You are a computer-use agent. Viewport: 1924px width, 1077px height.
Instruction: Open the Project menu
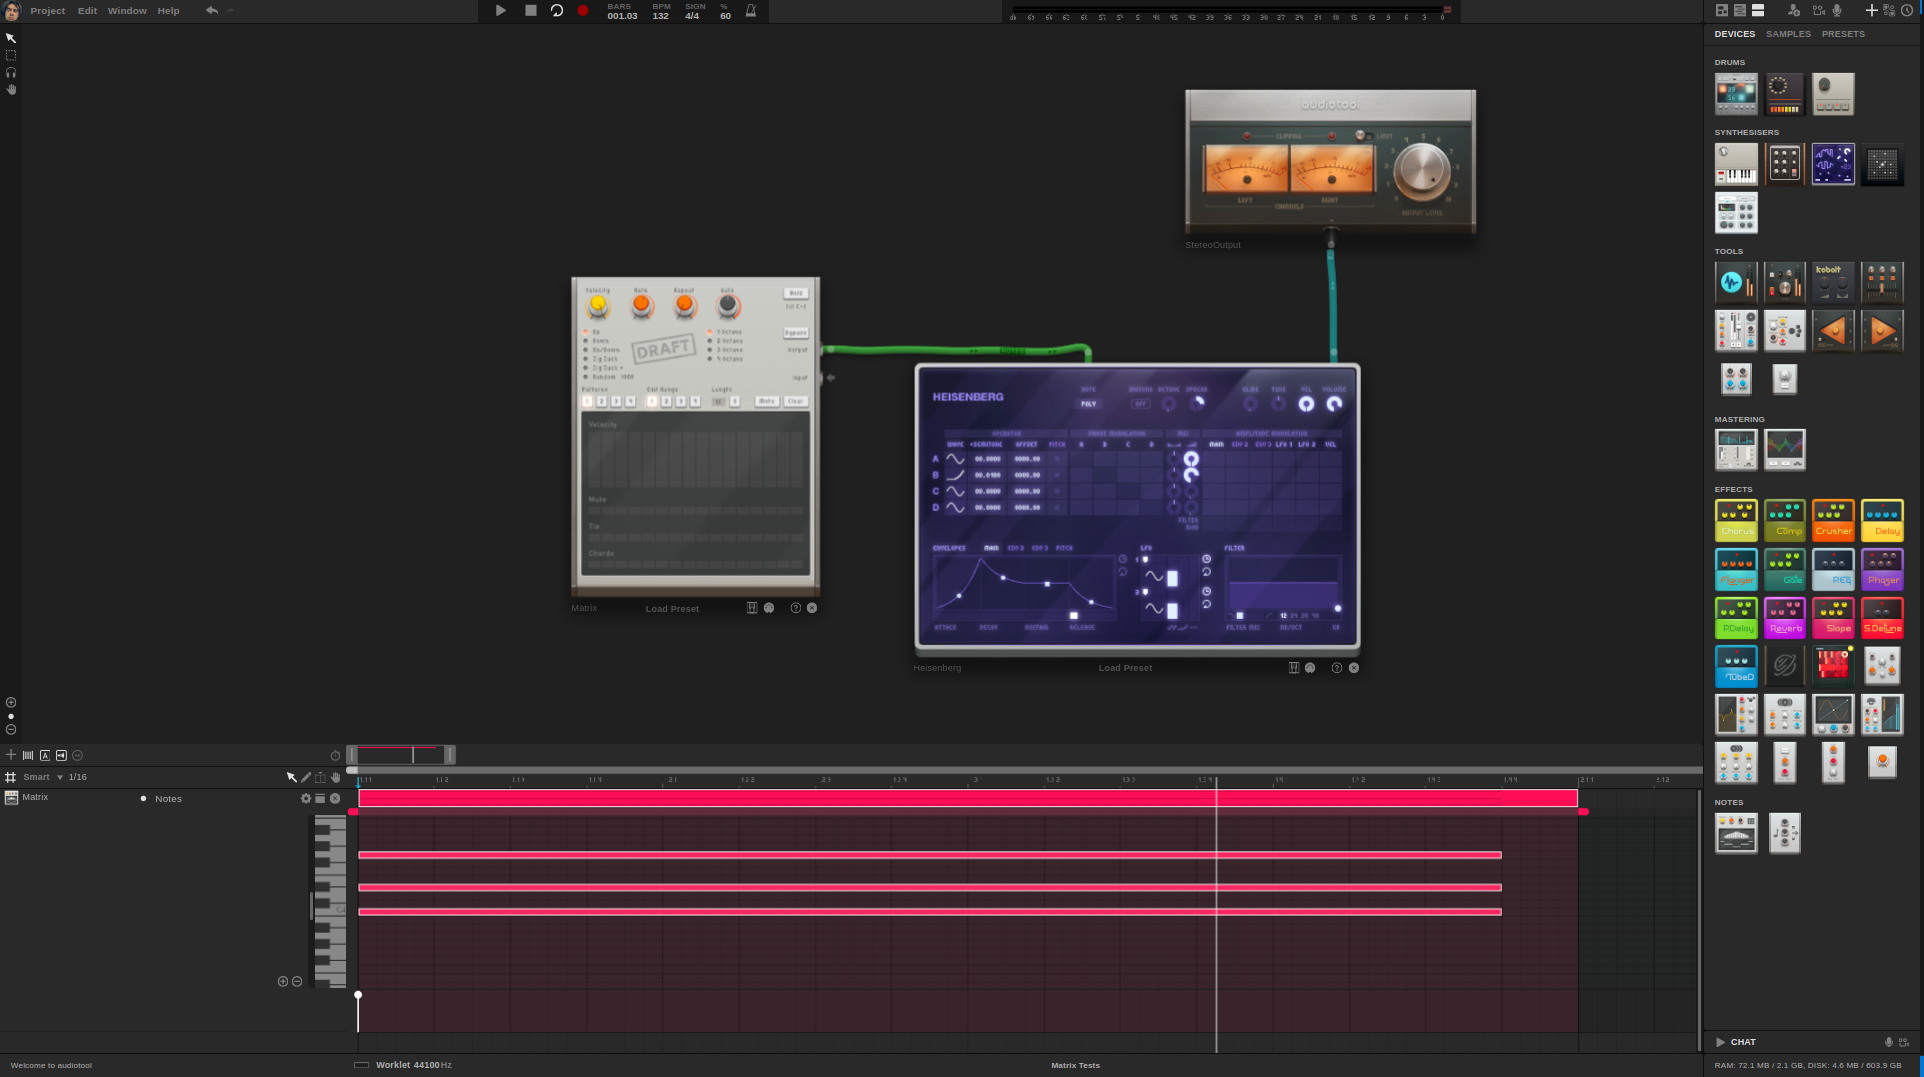[48, 11]
